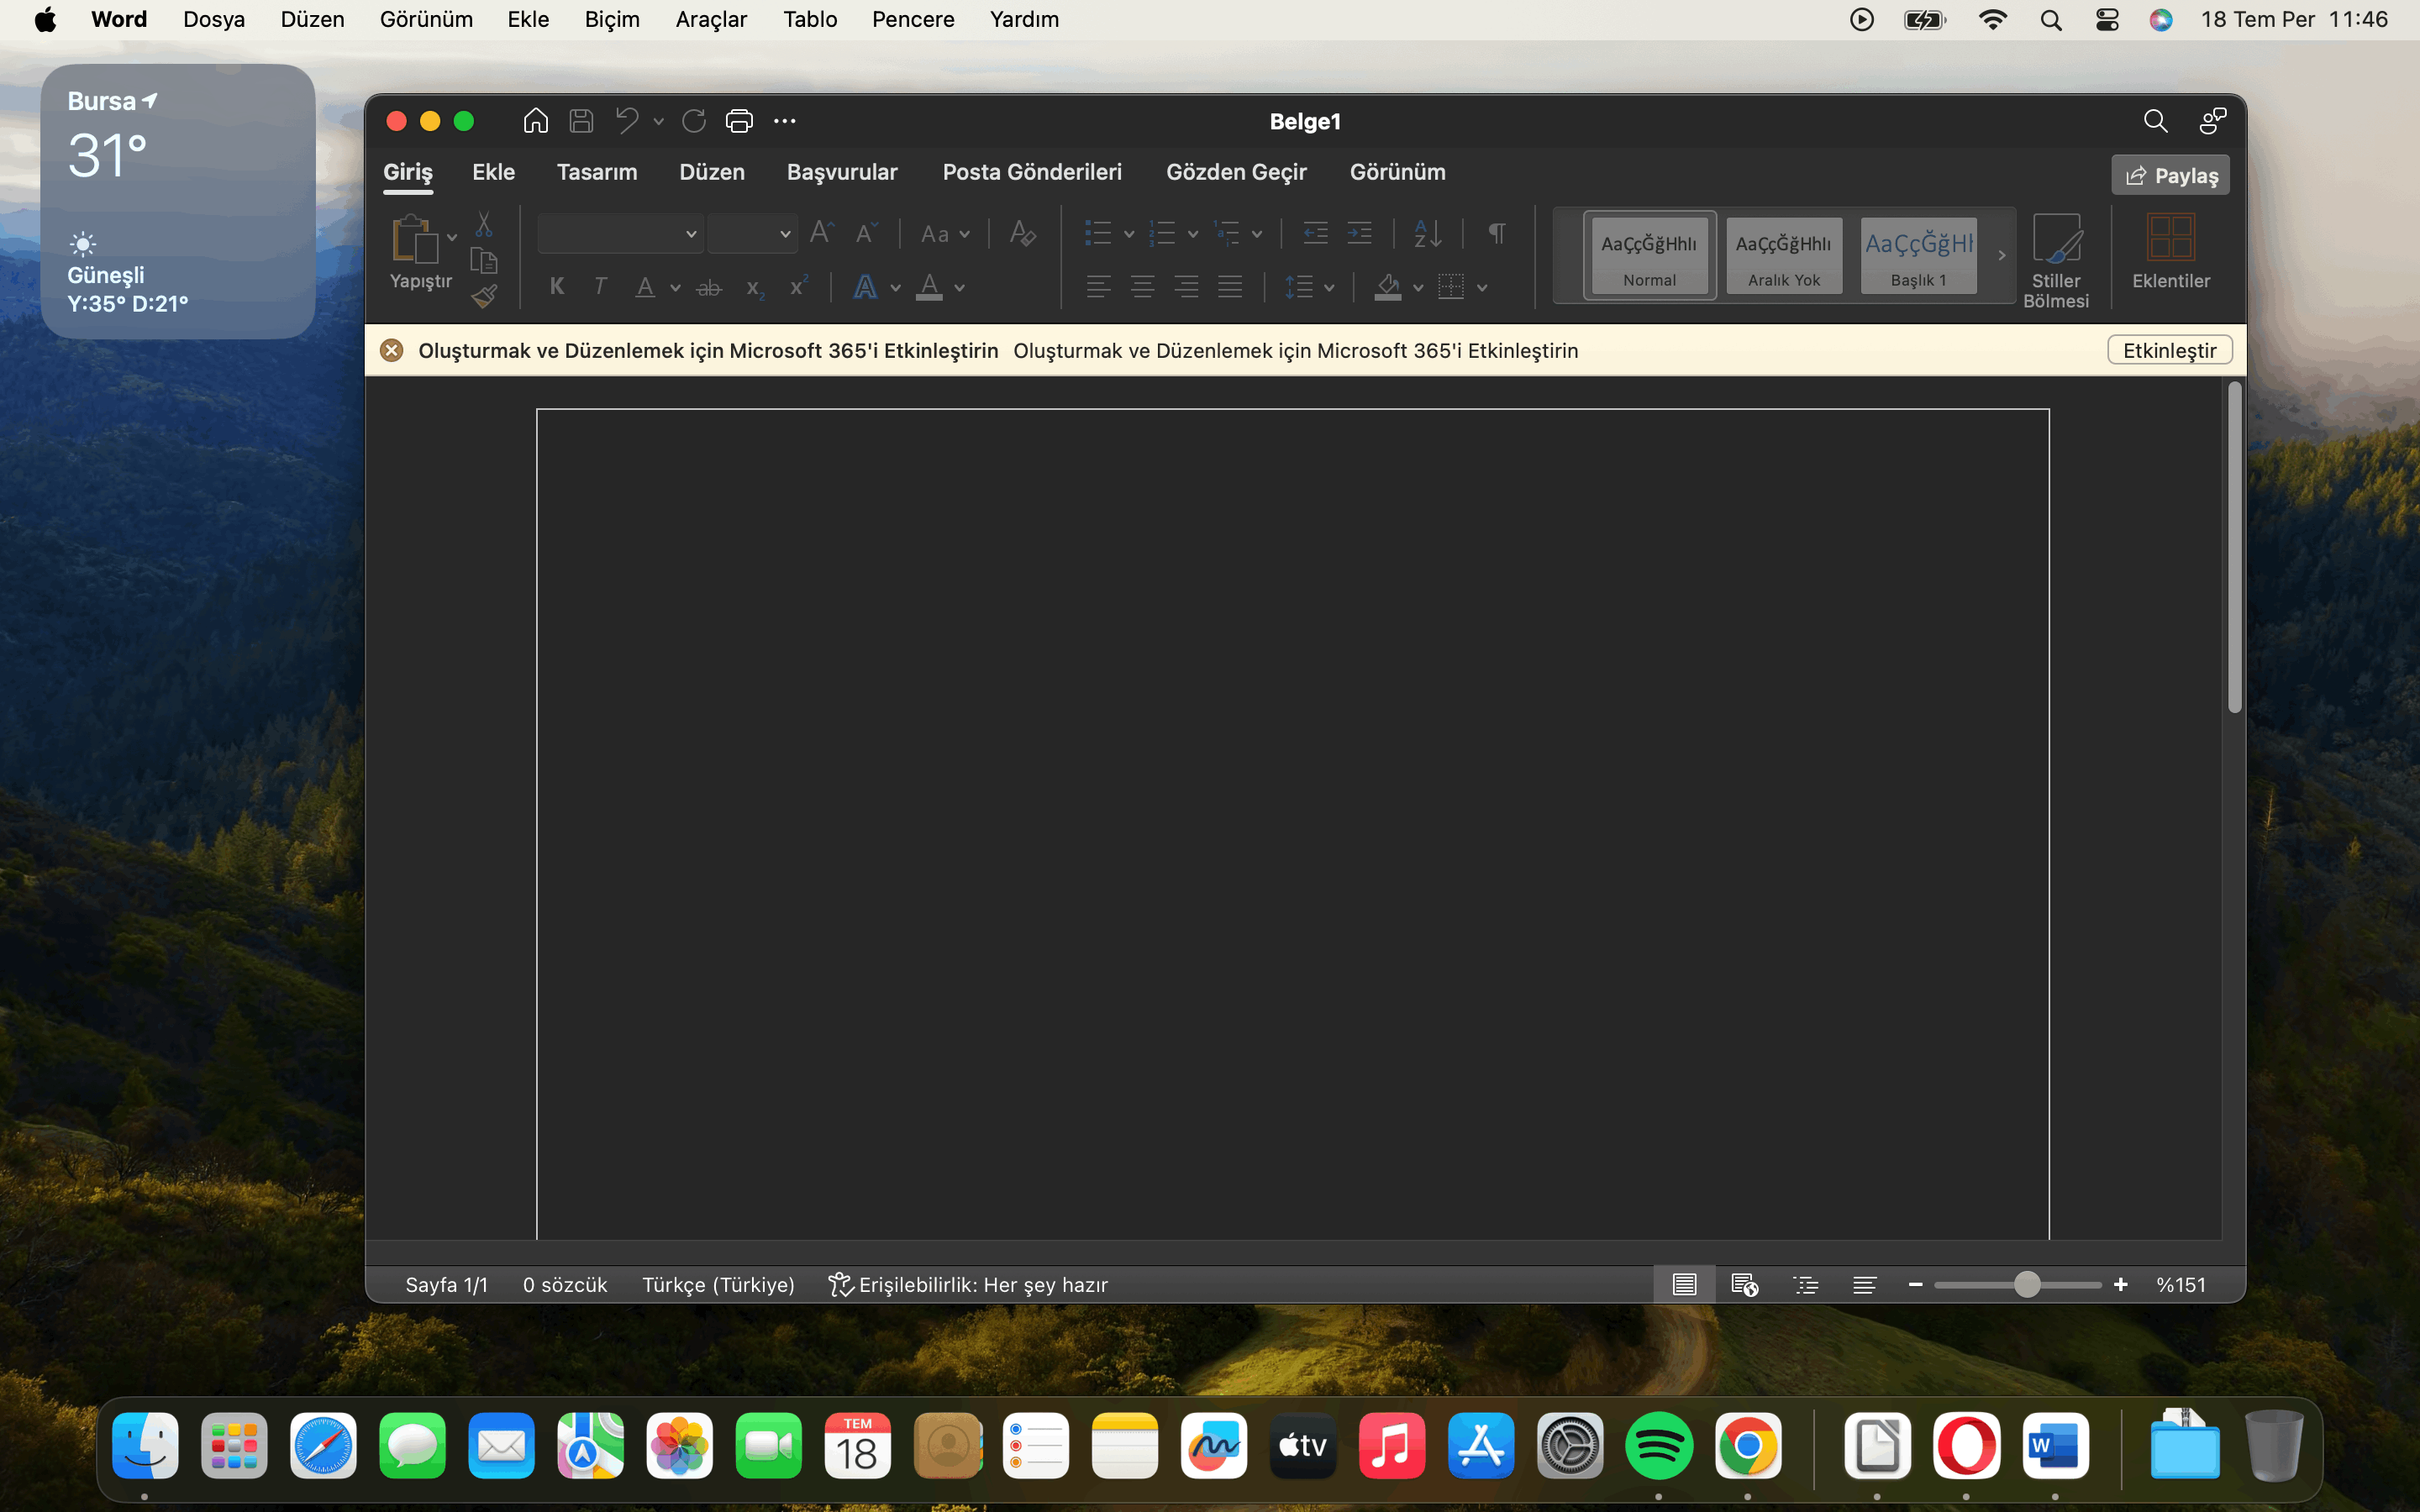This screenshot has width=2420, height=1512.
Task: Click the %151 zoom level indicator
Action: coord(2181,1284)
